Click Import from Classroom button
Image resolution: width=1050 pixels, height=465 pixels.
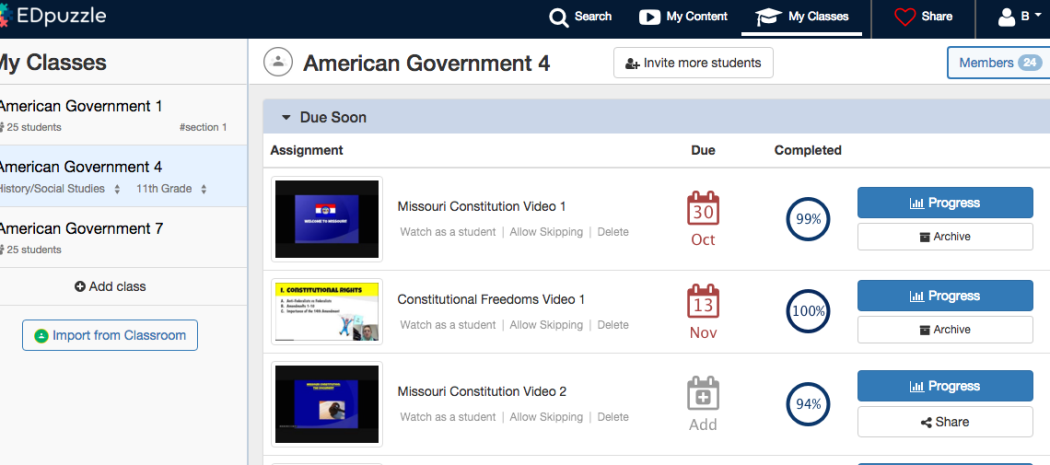click(x=110, y=335)
